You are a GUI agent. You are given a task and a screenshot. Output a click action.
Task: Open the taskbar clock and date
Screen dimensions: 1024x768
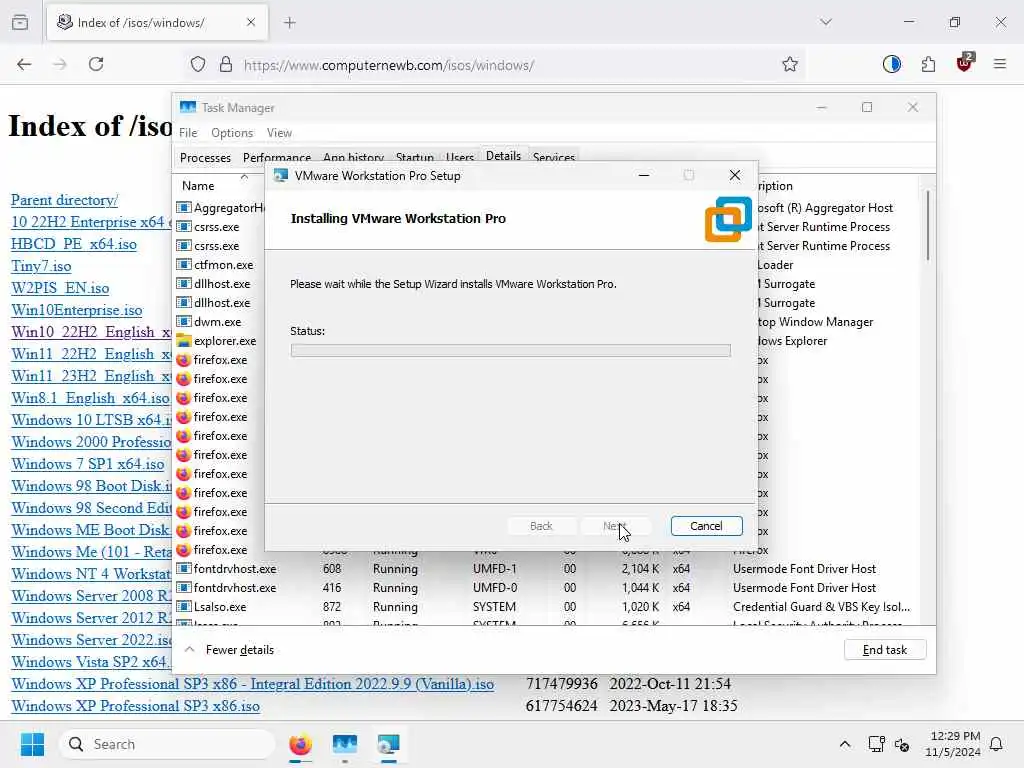(952, 744)
